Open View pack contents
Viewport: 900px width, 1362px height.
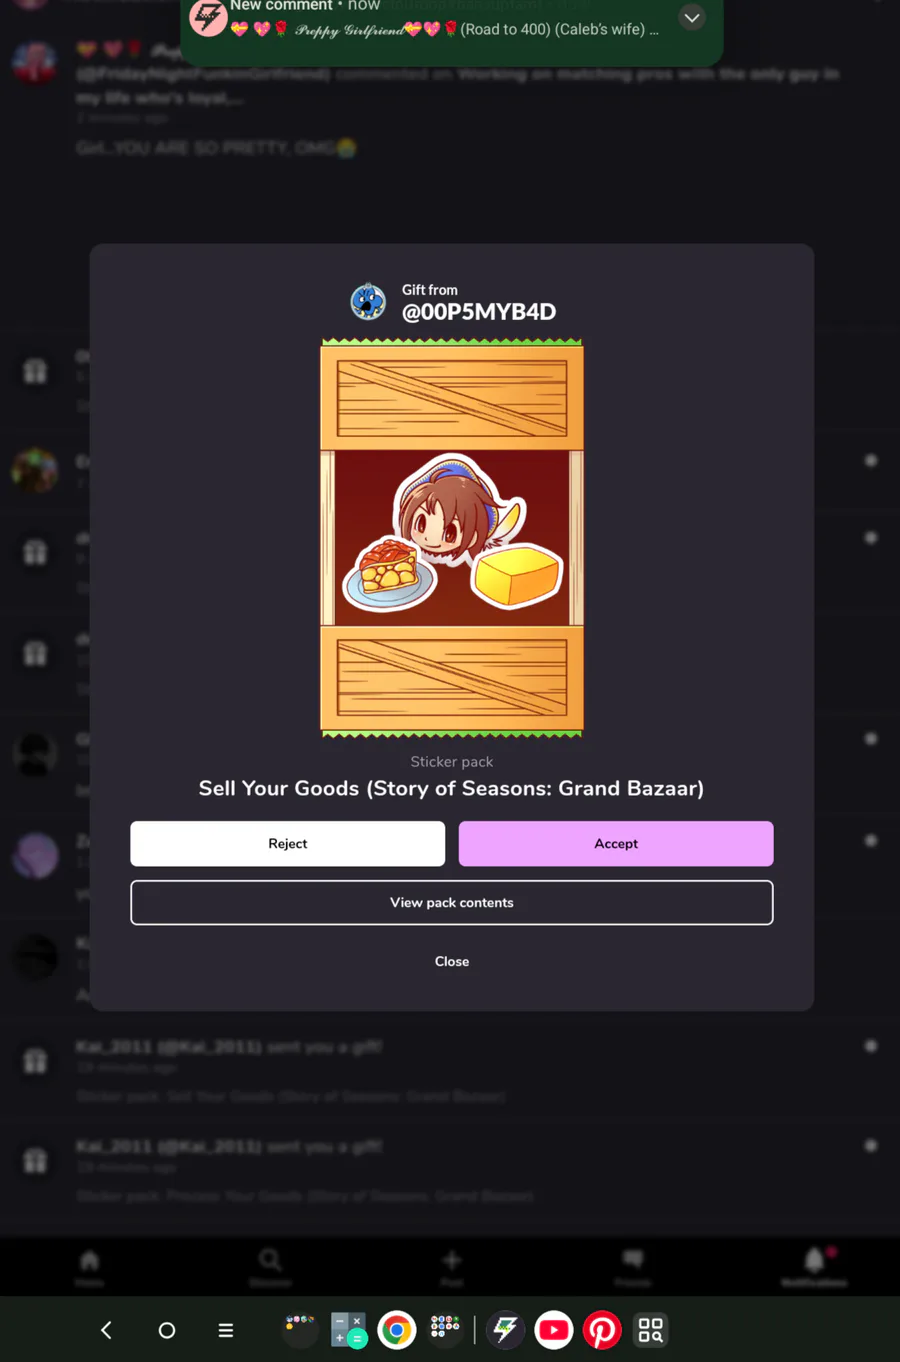[452, 903]
